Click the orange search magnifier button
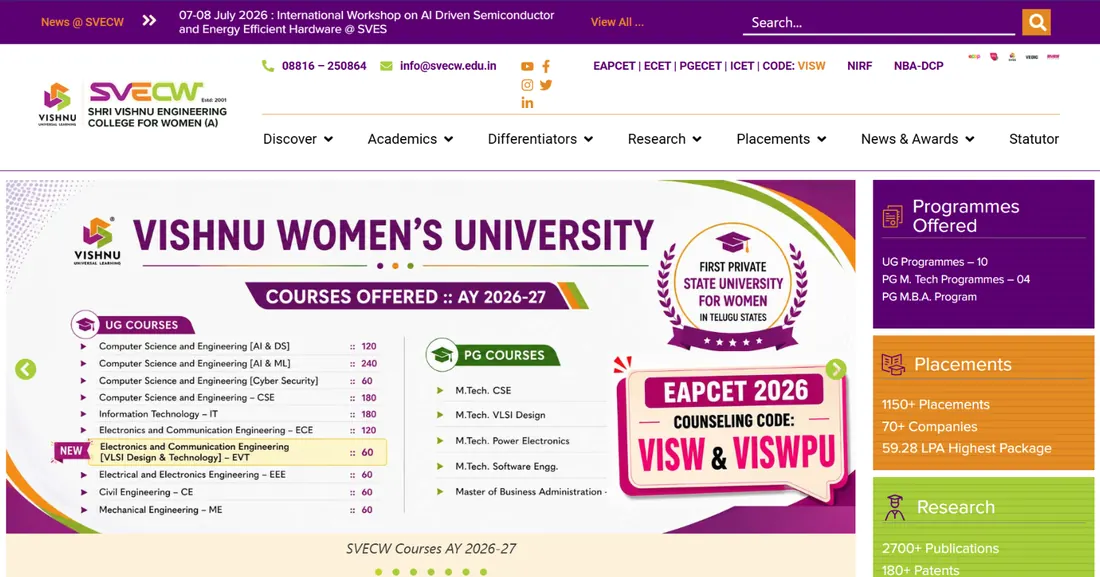This screenshot has width=1100, height=577. click(1036, 22)
